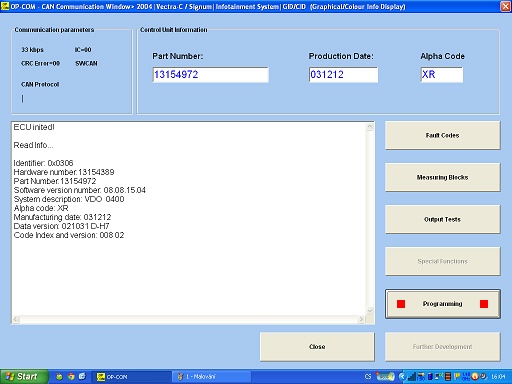
Task: Click into the Alpha Code field
Action: (442, 75)
